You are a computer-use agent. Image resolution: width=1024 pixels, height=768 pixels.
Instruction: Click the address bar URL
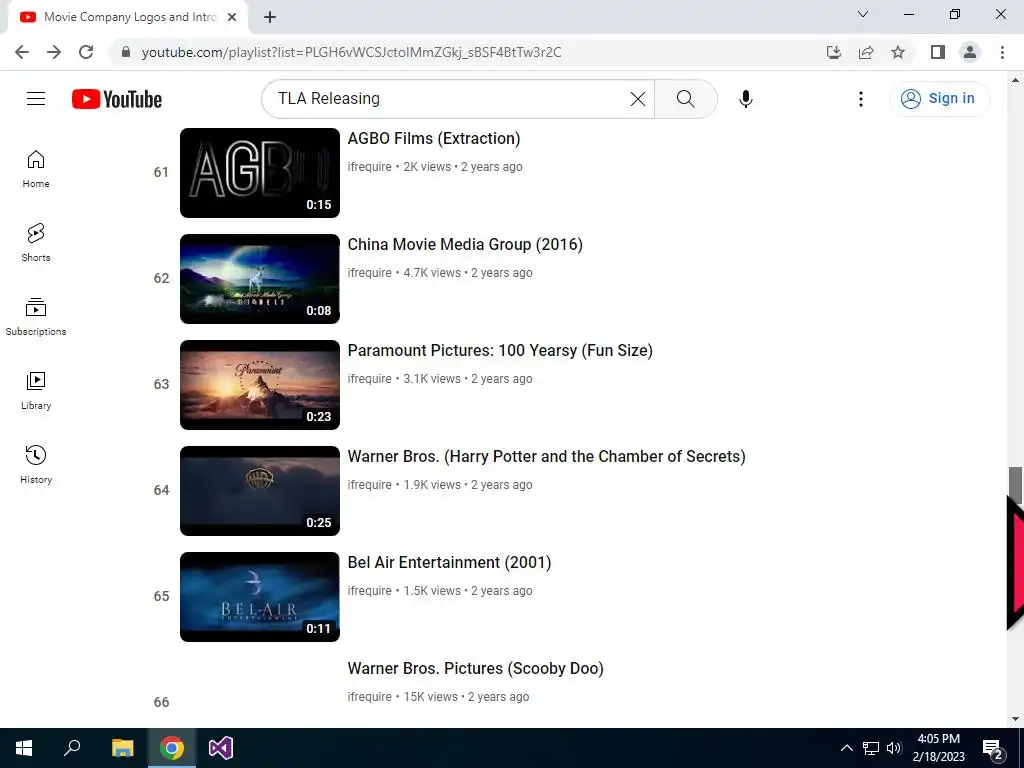tap(351, 52)
